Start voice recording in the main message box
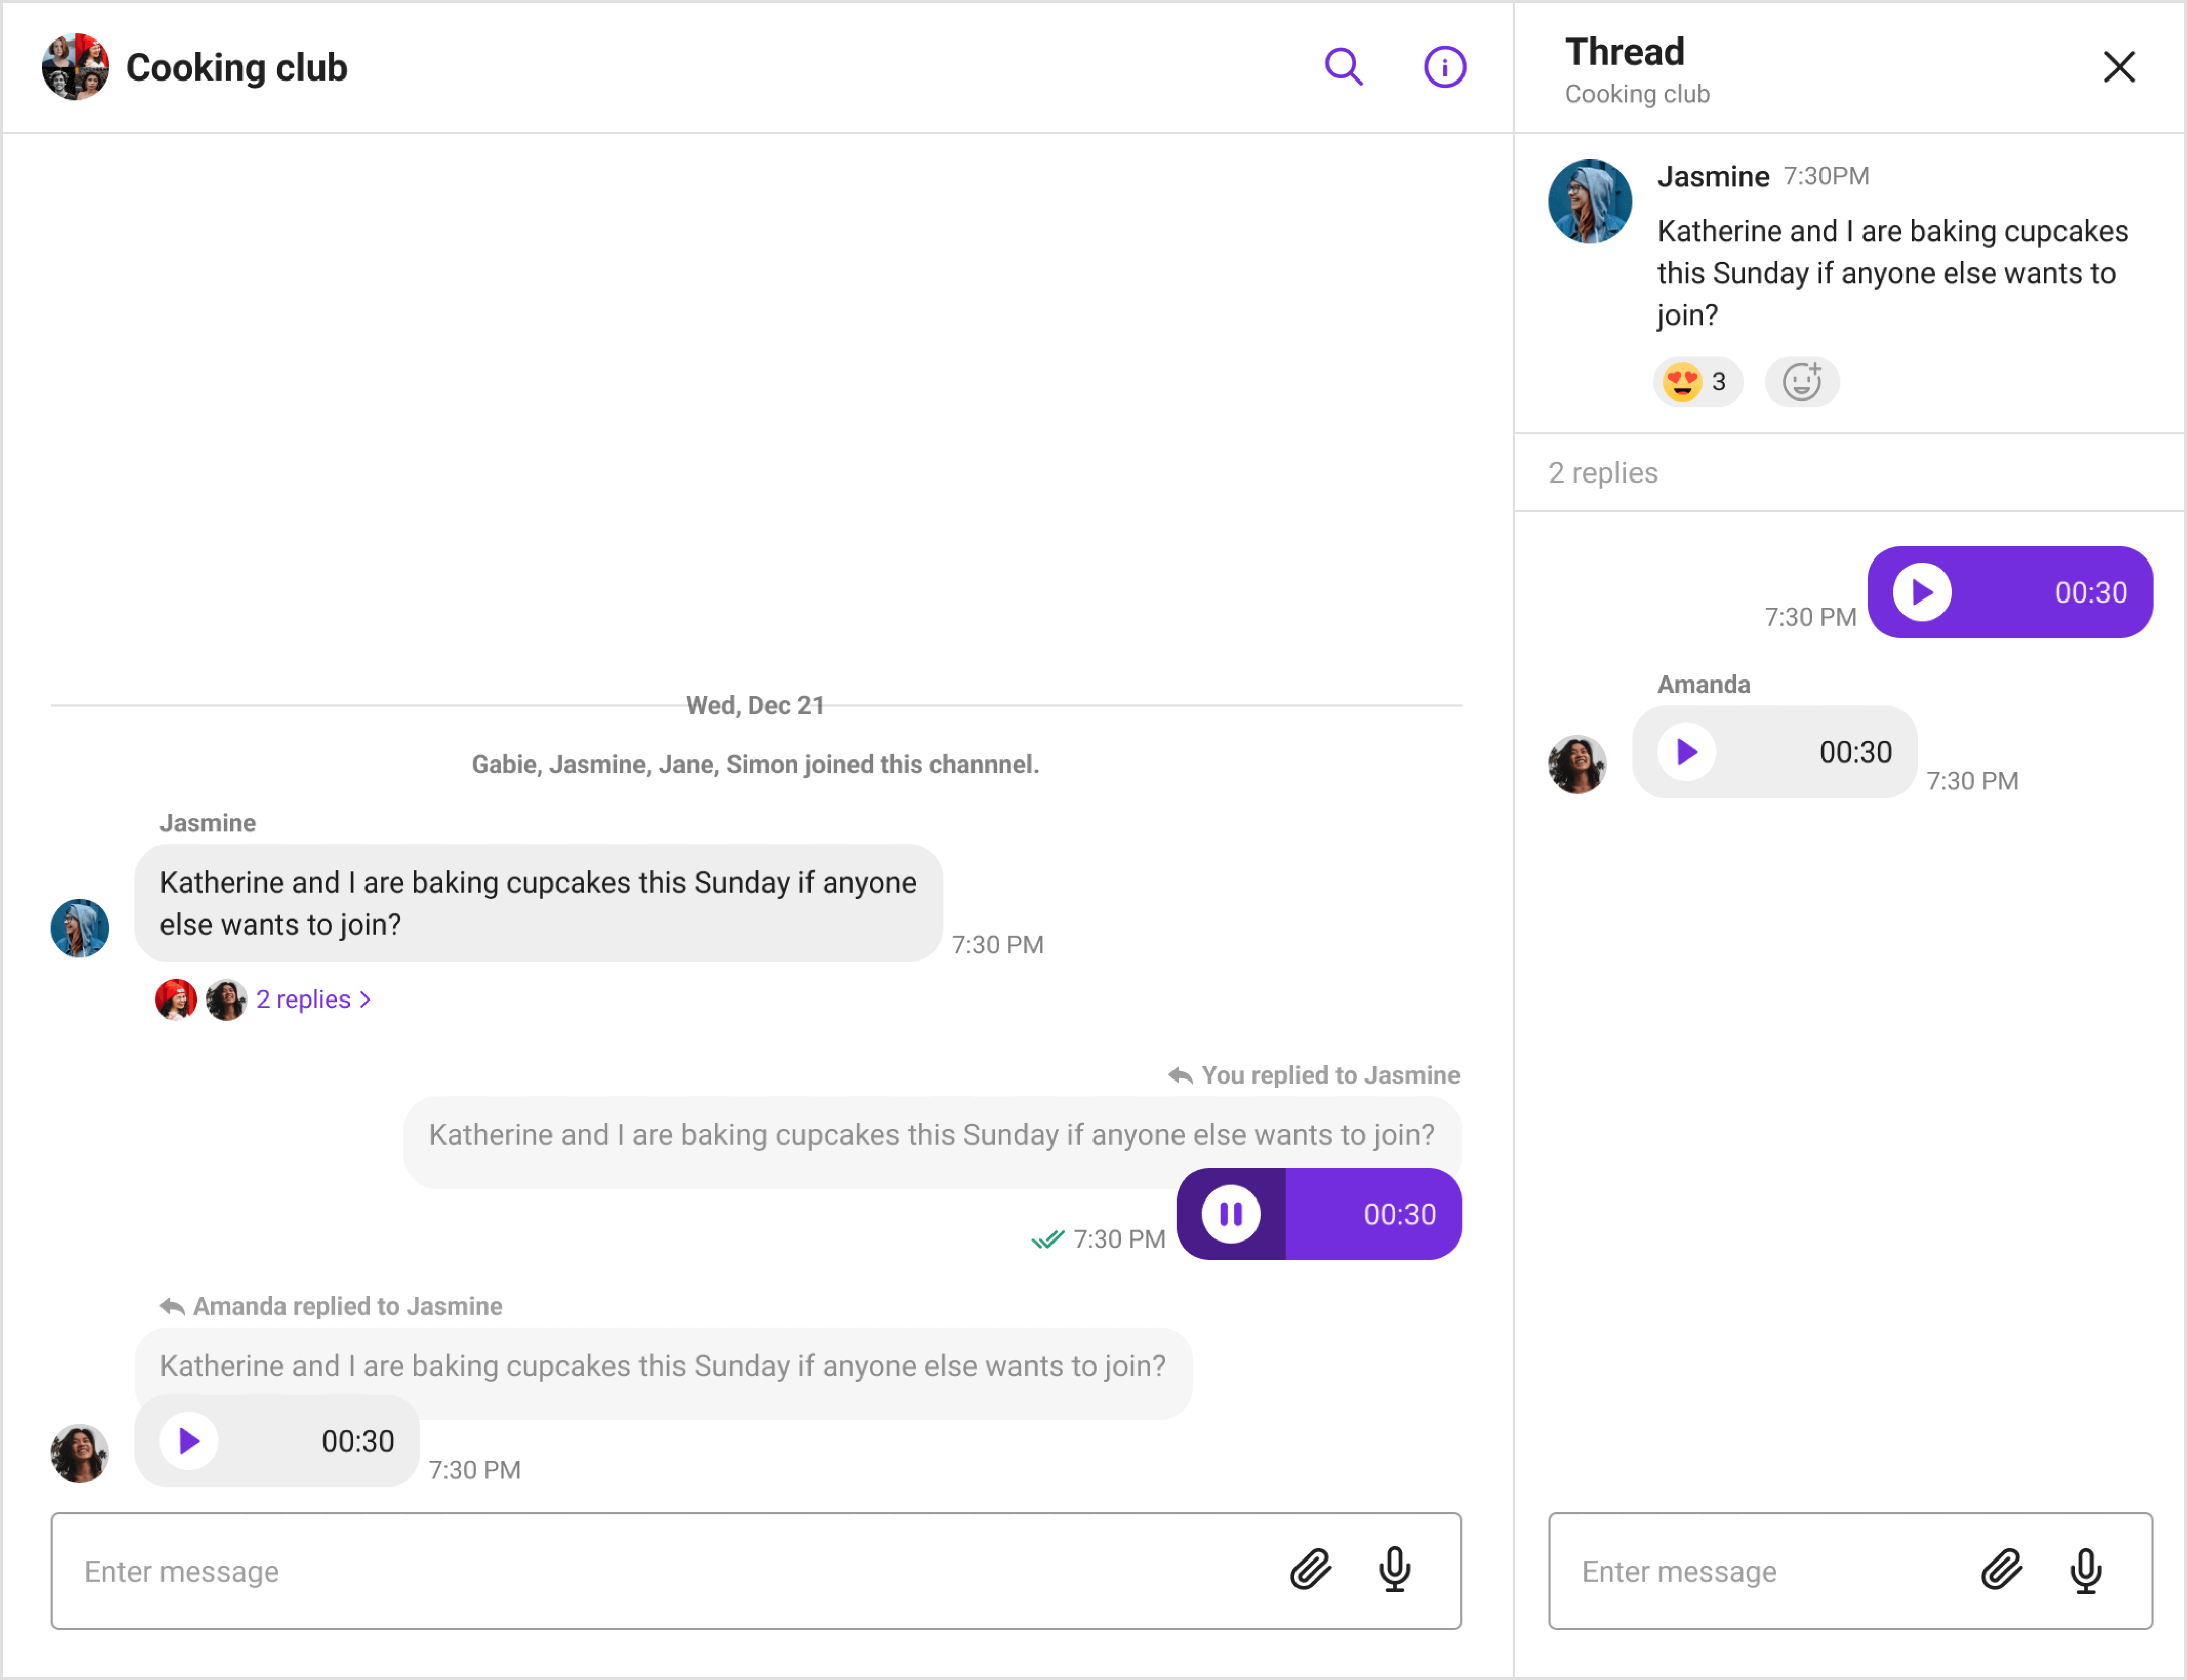This screenshot has width=2187, height=1680. pos(1394,1569)
